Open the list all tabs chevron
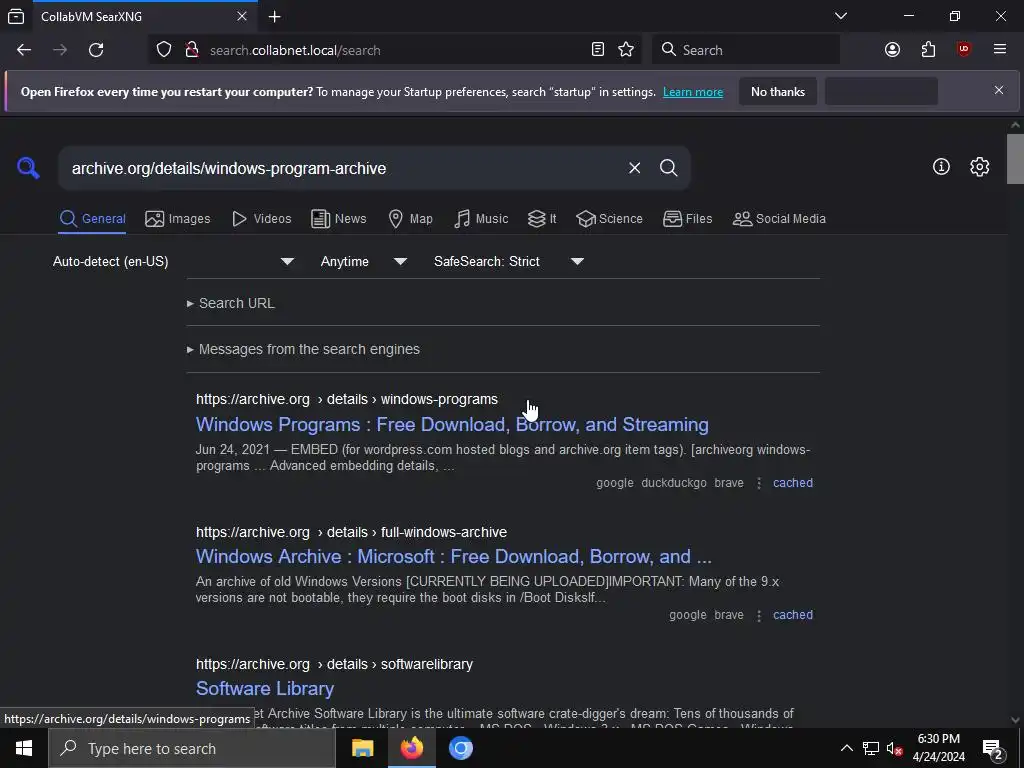Viewport: 1024px width, 768px height. [840, 16]
